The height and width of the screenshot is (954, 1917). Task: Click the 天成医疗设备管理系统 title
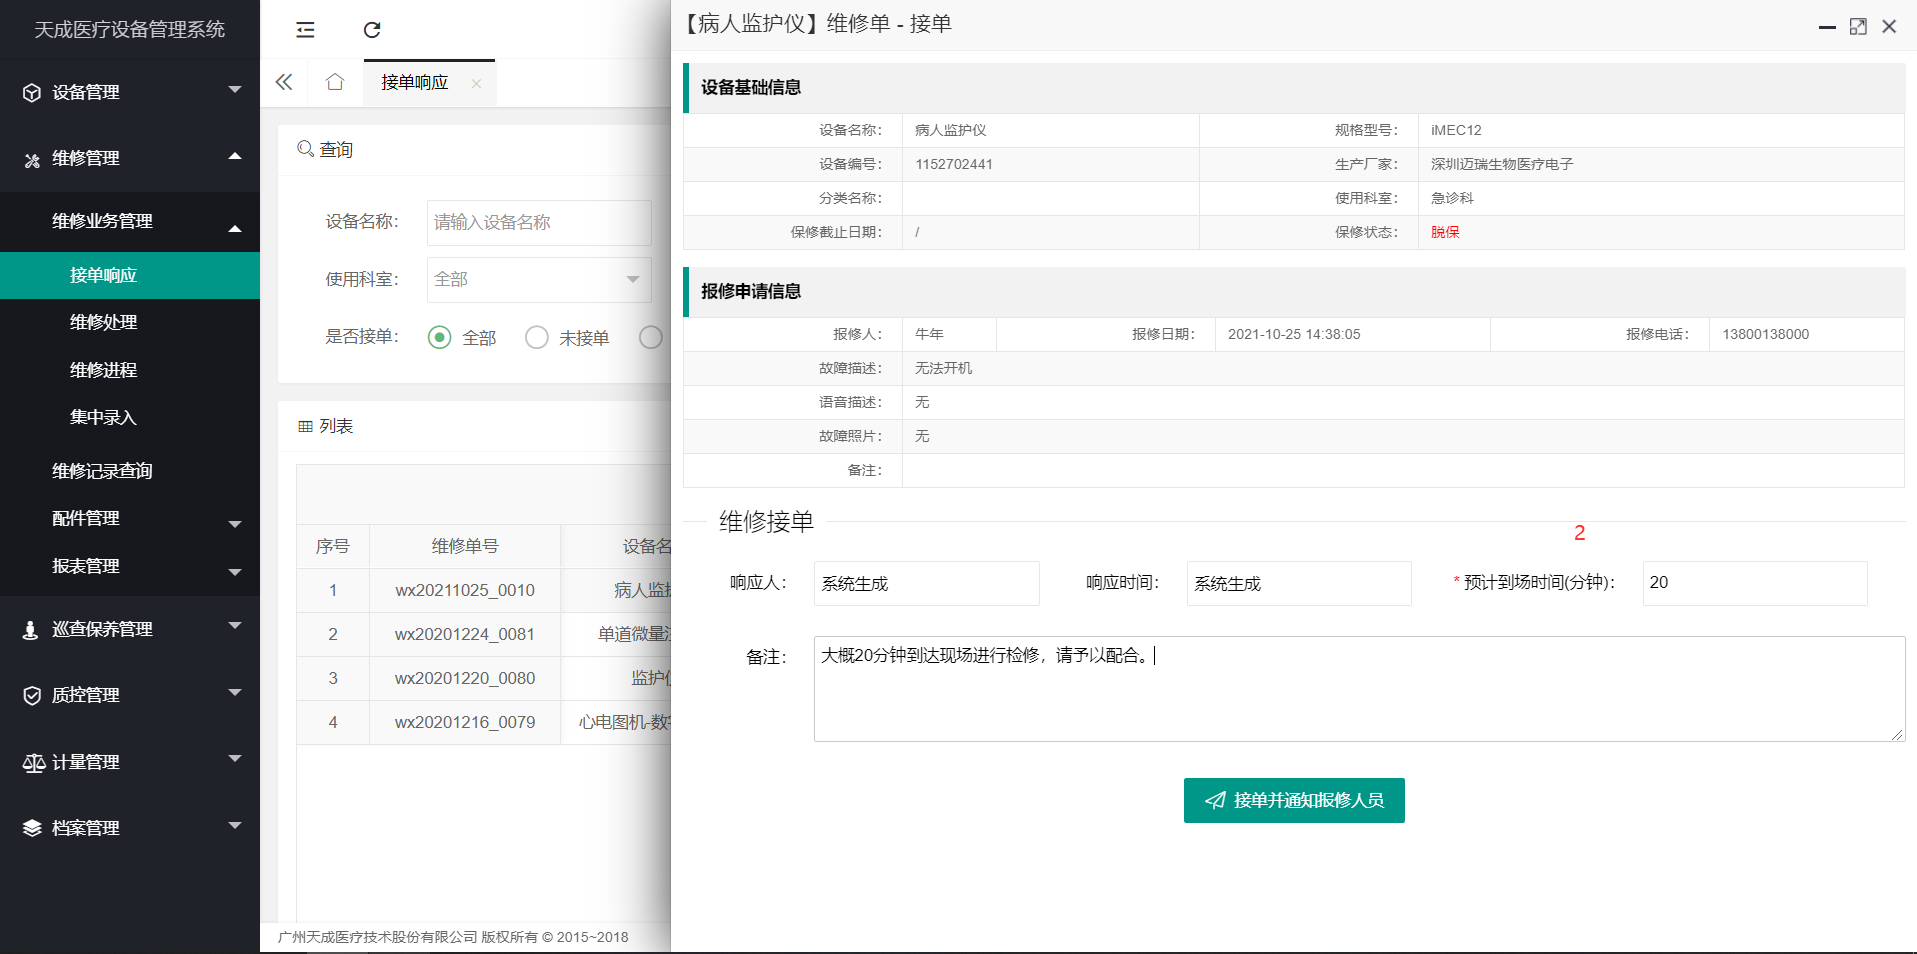130,30
